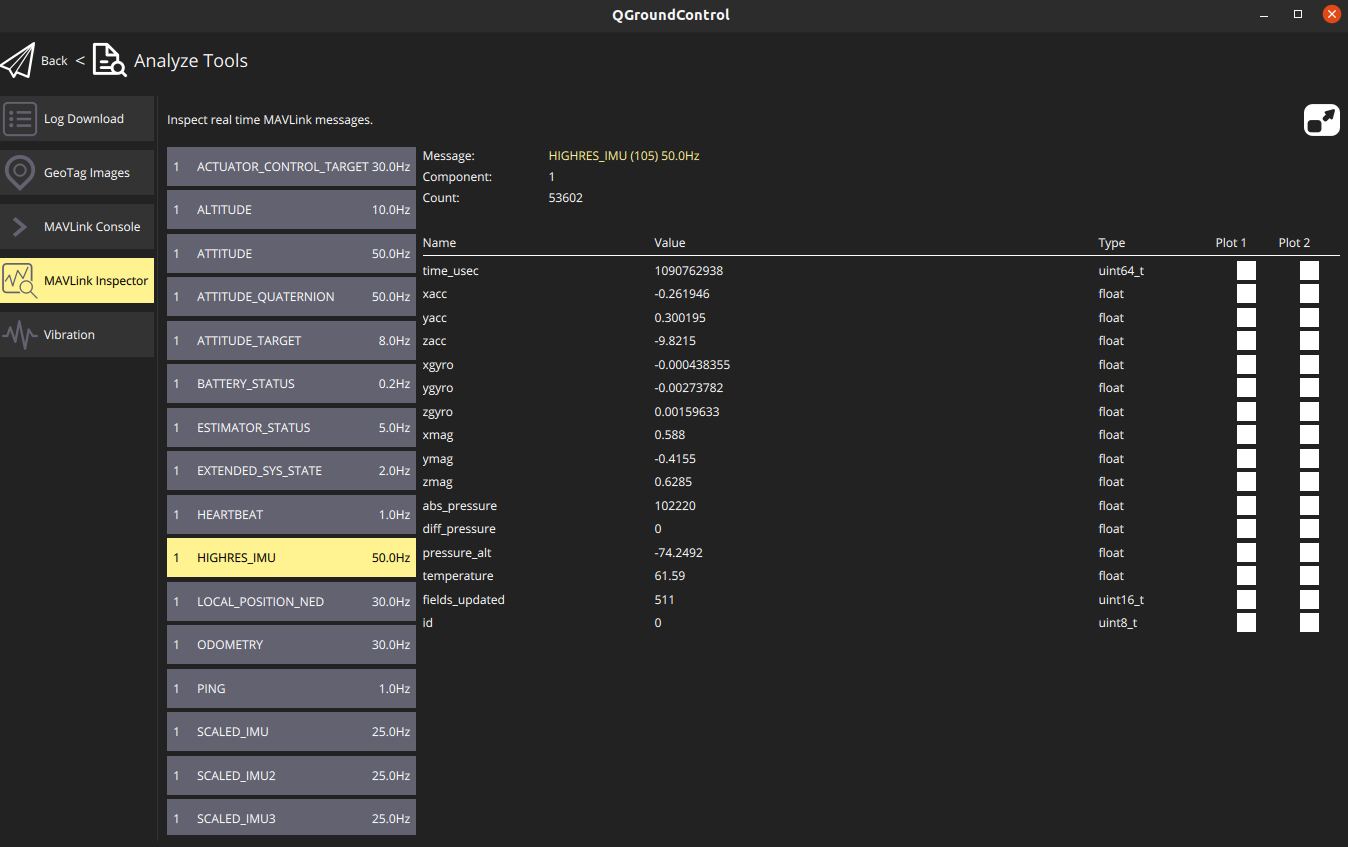Plot ygyro on Plot 2
Viewport: 1348px width, 847px height.
click(1309, 388)
